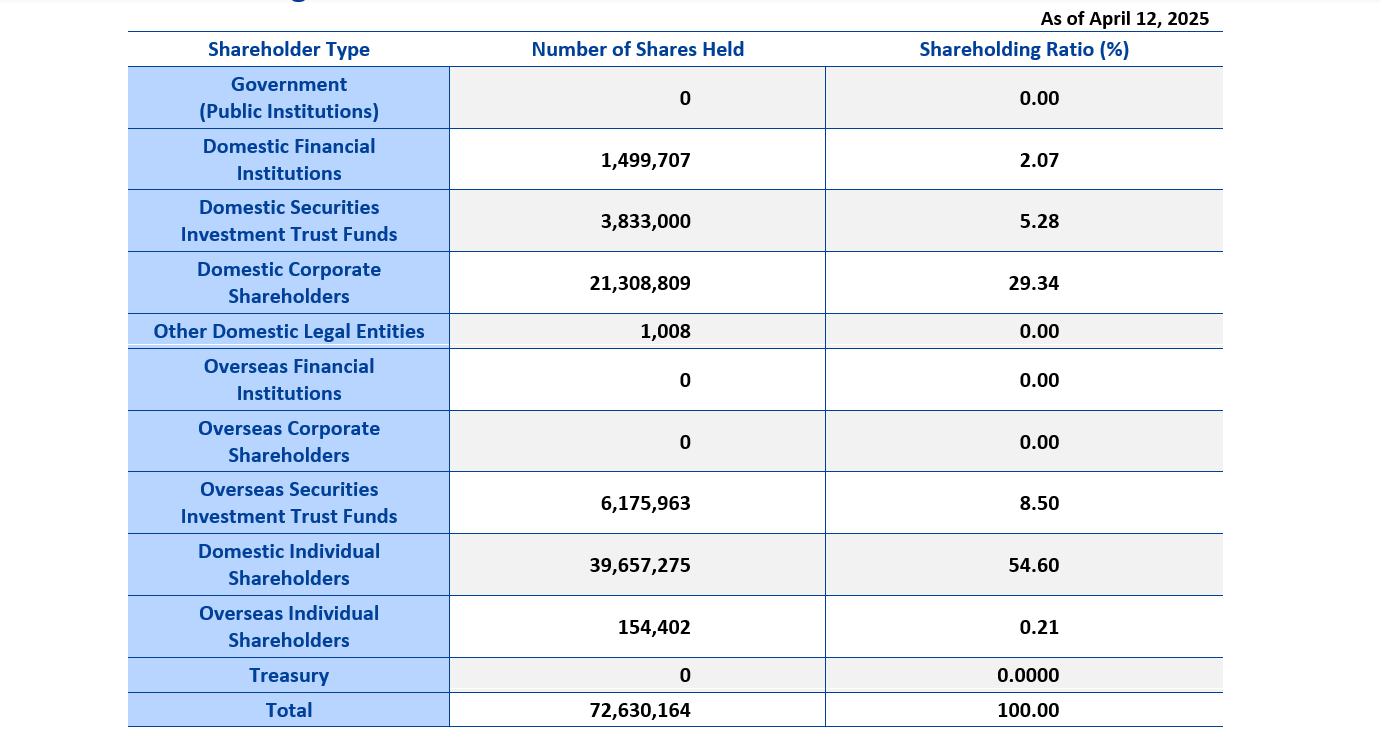Click the As of April 12, 2025 date text

tap(1124, 18)
